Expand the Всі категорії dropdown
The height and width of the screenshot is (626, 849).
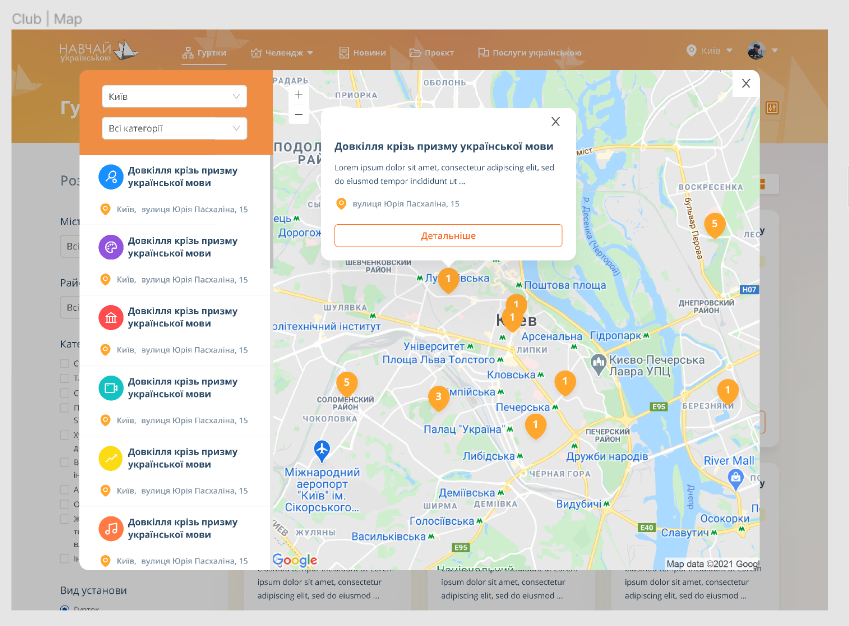click(174, 128)
